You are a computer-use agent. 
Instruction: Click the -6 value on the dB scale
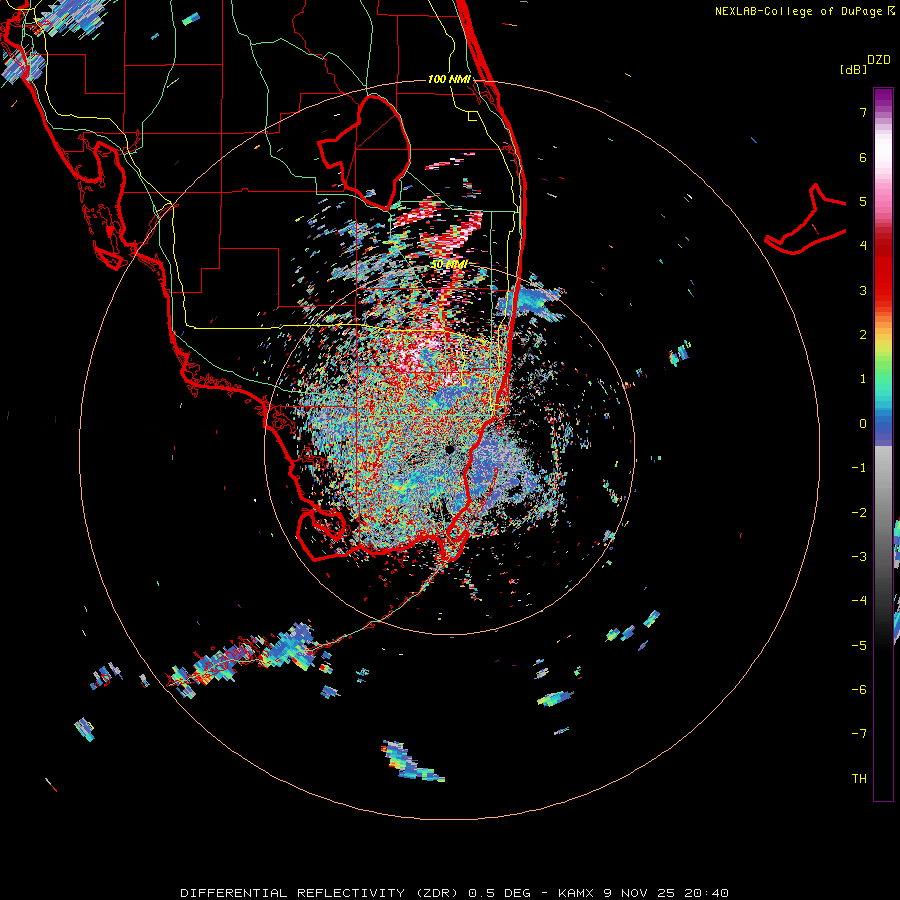tap(859, 689)
